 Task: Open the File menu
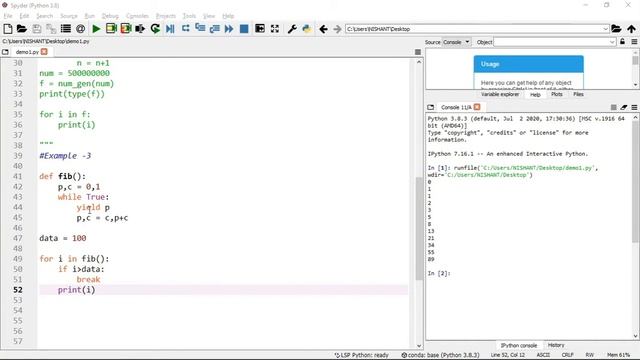tap(8, 16)
